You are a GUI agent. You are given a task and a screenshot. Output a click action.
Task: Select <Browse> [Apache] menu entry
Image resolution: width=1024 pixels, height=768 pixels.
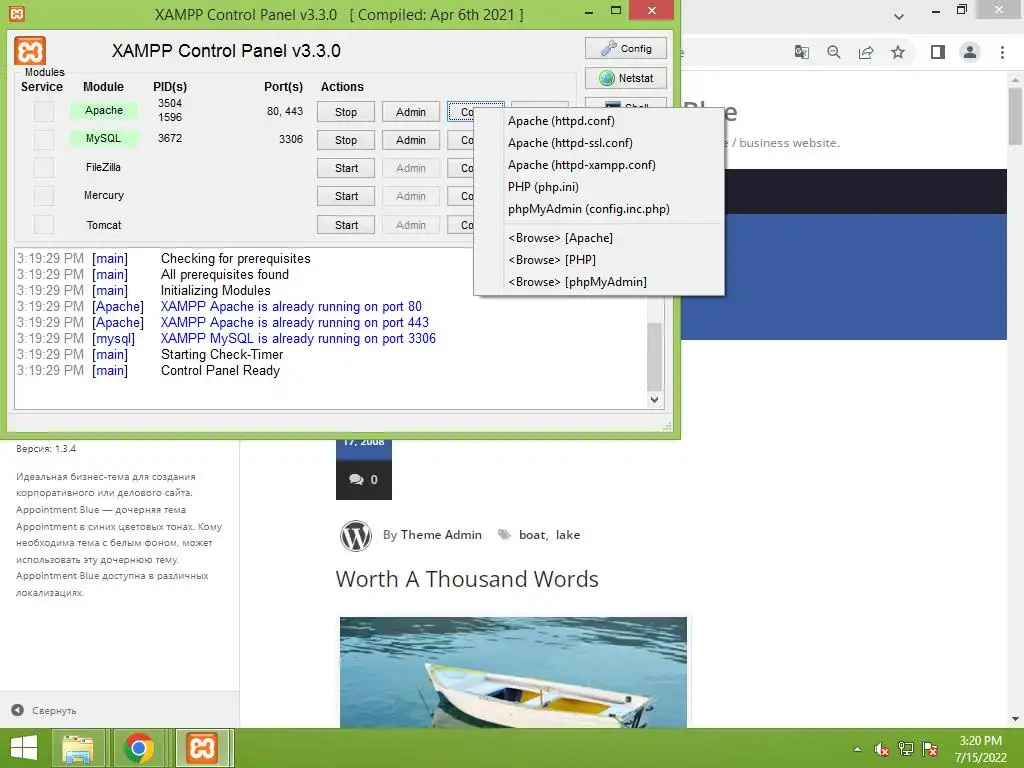pos(599,238)
